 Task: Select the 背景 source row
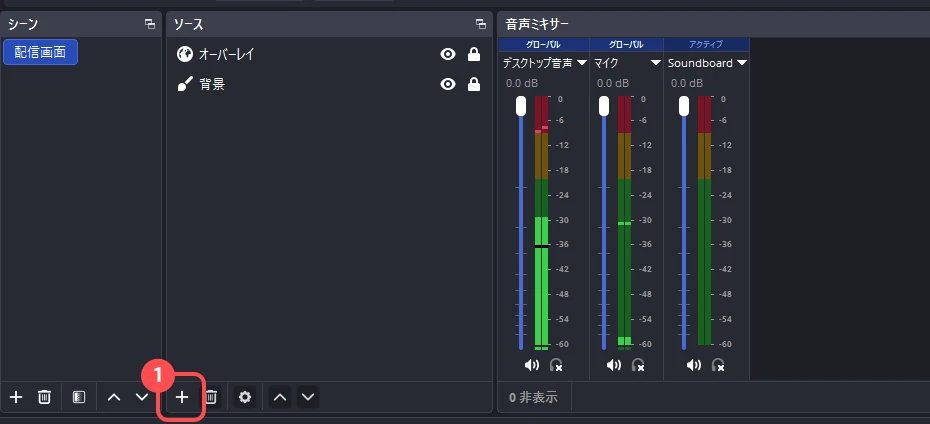pyautogui.click(x=329, y=84)
